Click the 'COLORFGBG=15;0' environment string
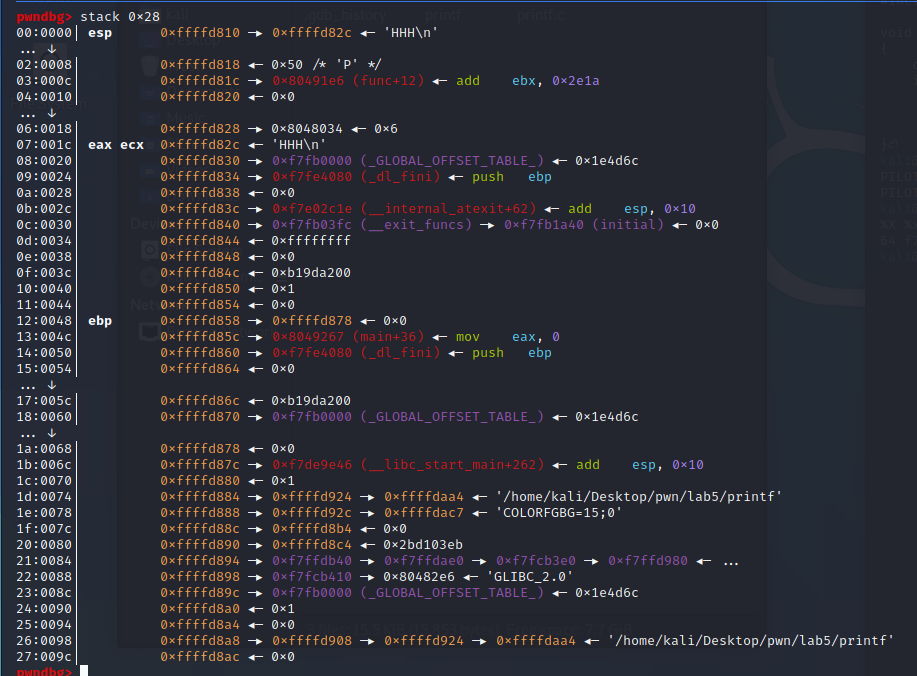This screenshot has width=917, height=676. click(559, 513)
